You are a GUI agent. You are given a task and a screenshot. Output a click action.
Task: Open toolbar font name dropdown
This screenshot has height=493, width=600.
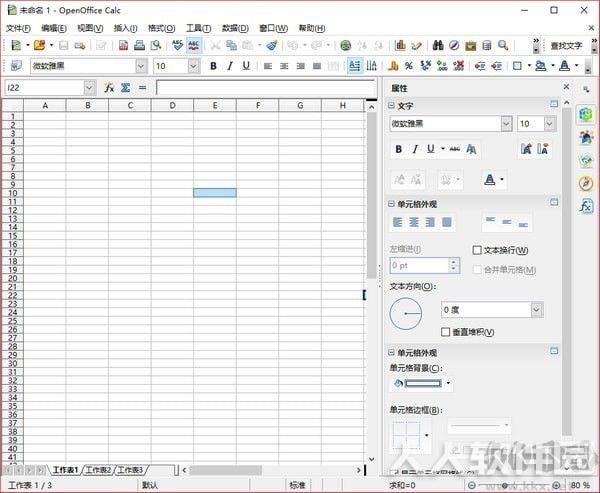[141, 66]
